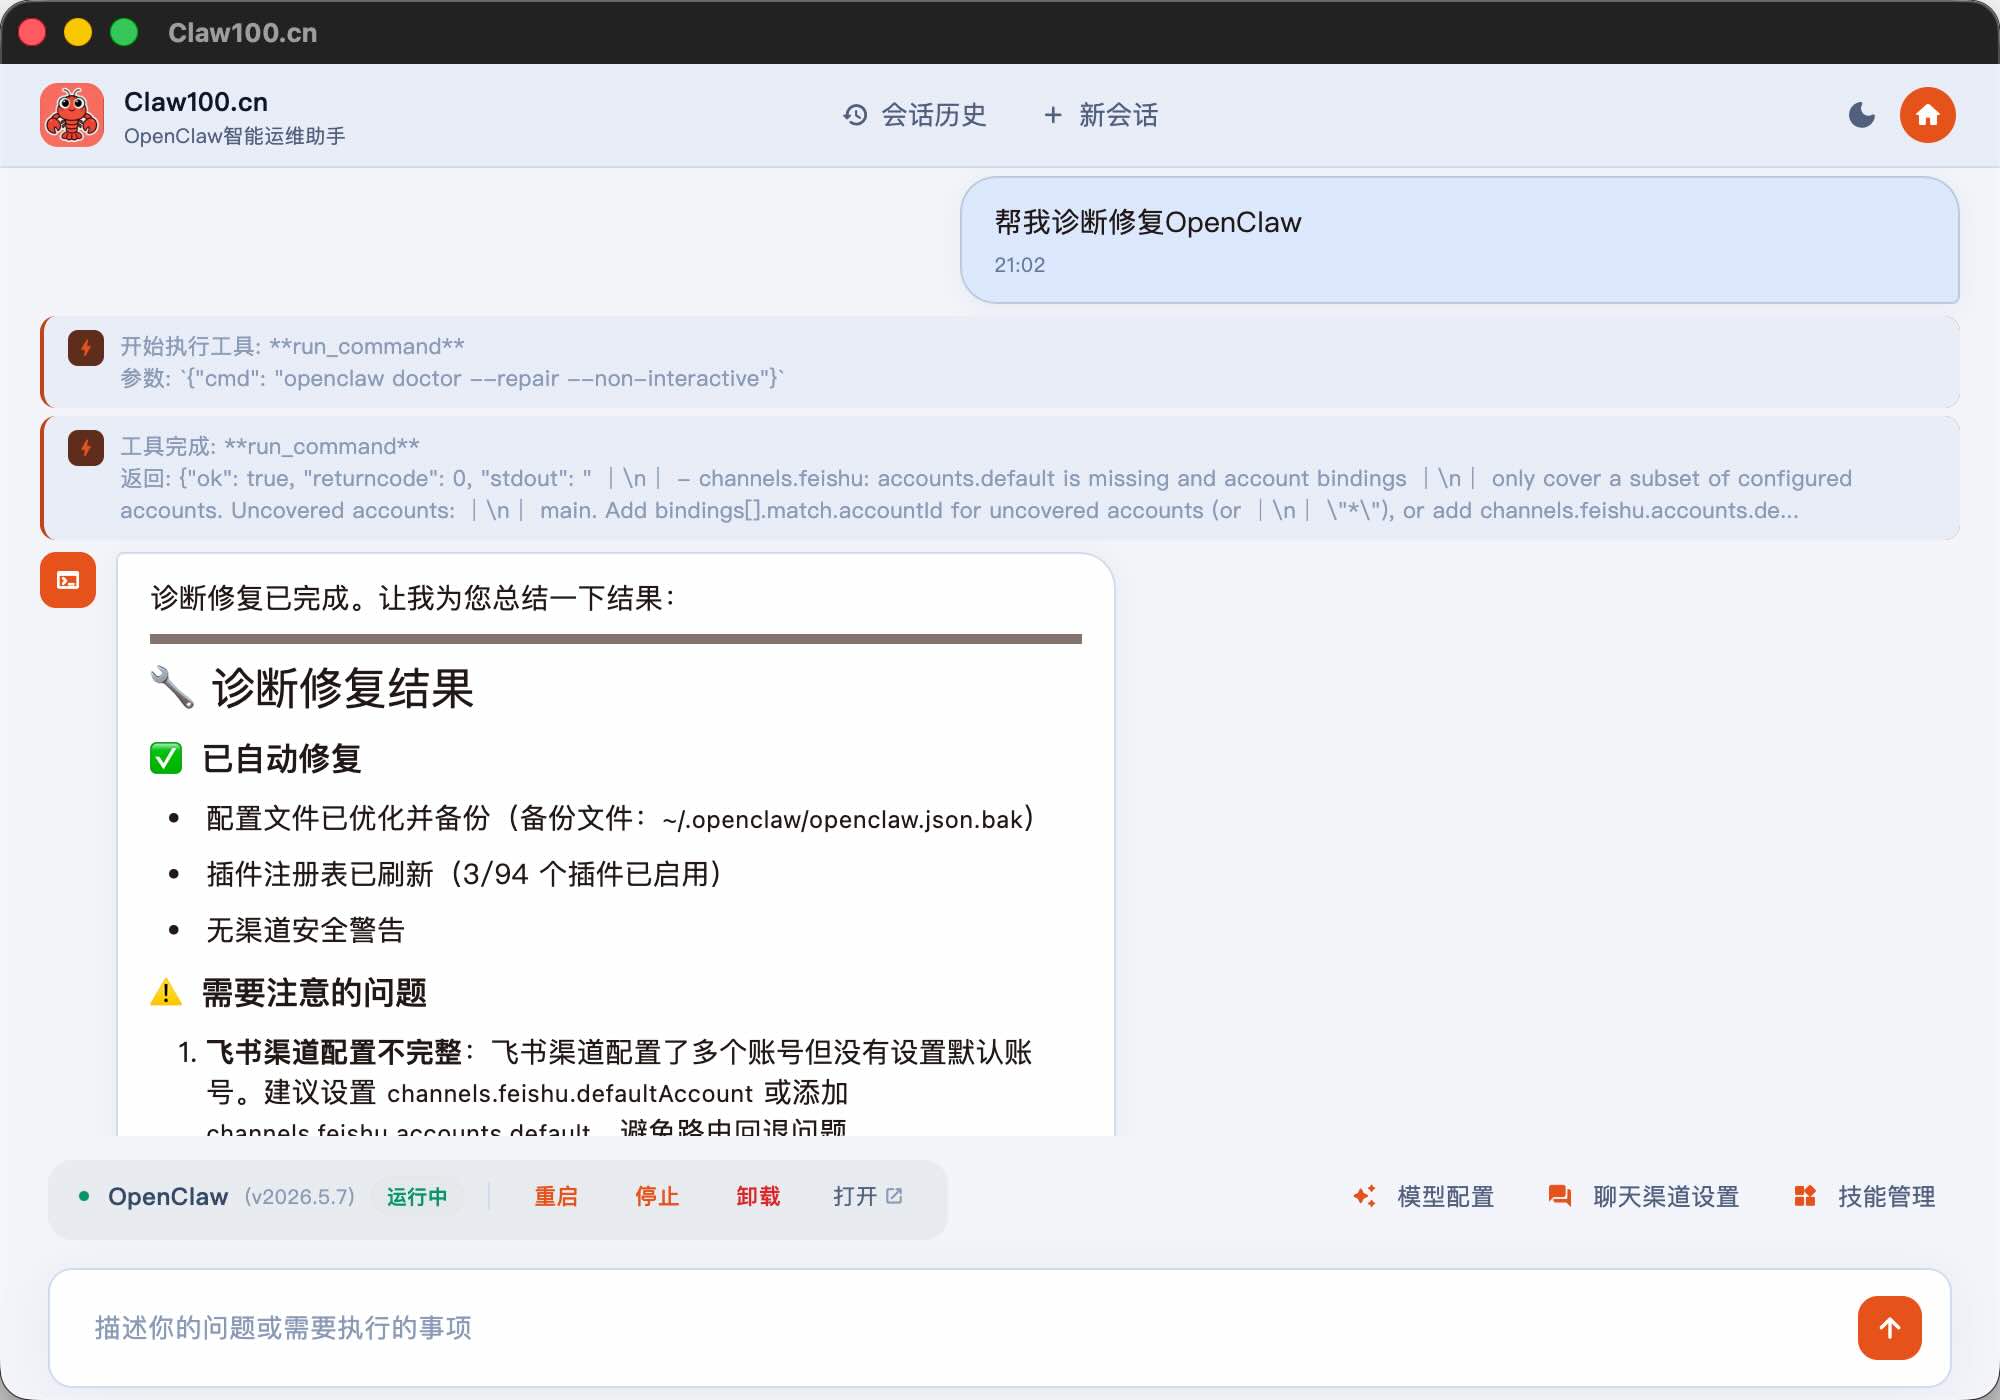2000x1400 pixels.
Task: Open 技能管理 skill management
Action: pos(1864,1196)
